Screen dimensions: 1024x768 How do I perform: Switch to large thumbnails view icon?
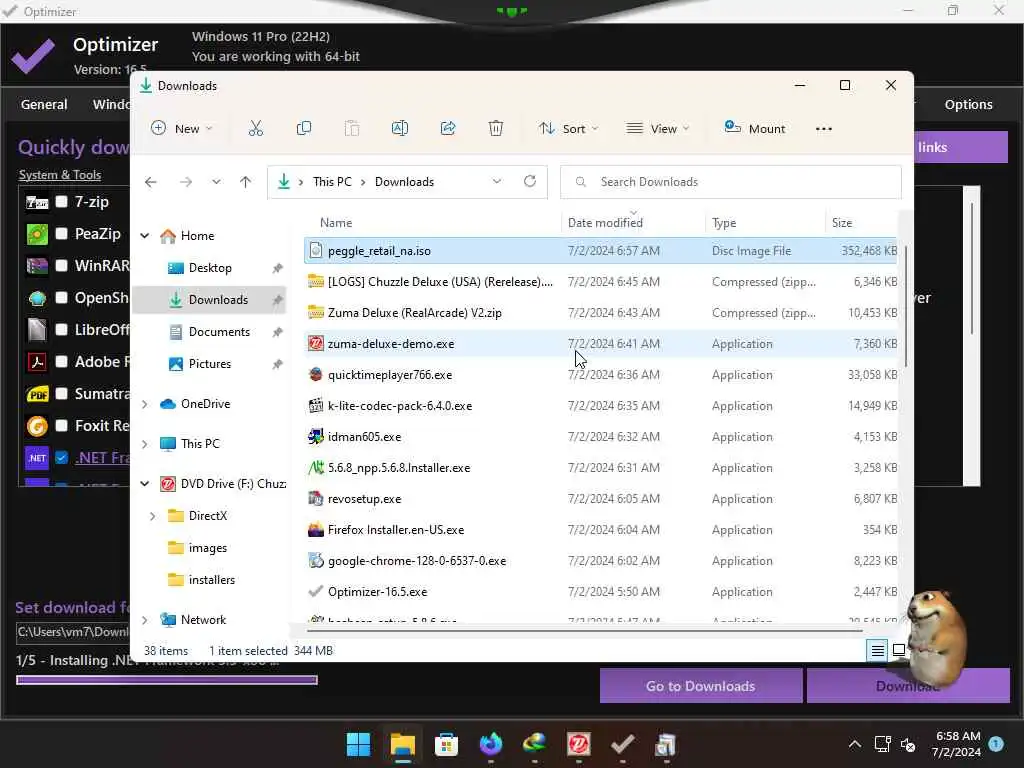[x=899, y=650]
